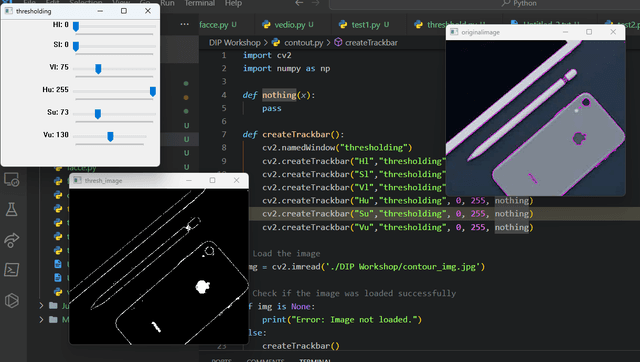This screenshot has width=640, height=362.
Task: Expand the M folder in explorer
Action: pyautogui.click(x=41, y=319)
